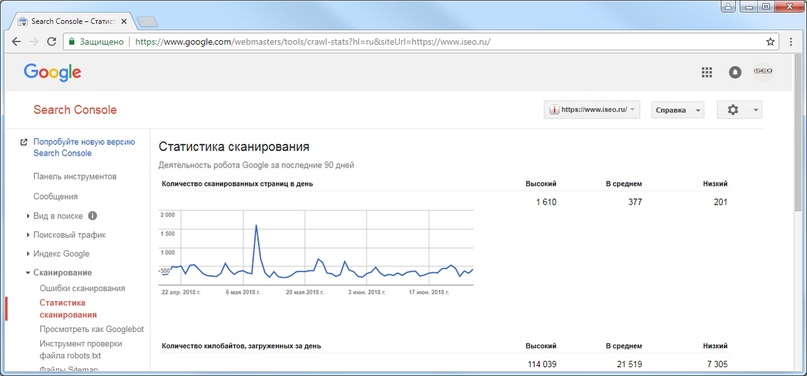This screenshot has height=376, width=807.
Task: Open the Google apps grid icon
Action: pyautogui.click(x=707, y=73)
